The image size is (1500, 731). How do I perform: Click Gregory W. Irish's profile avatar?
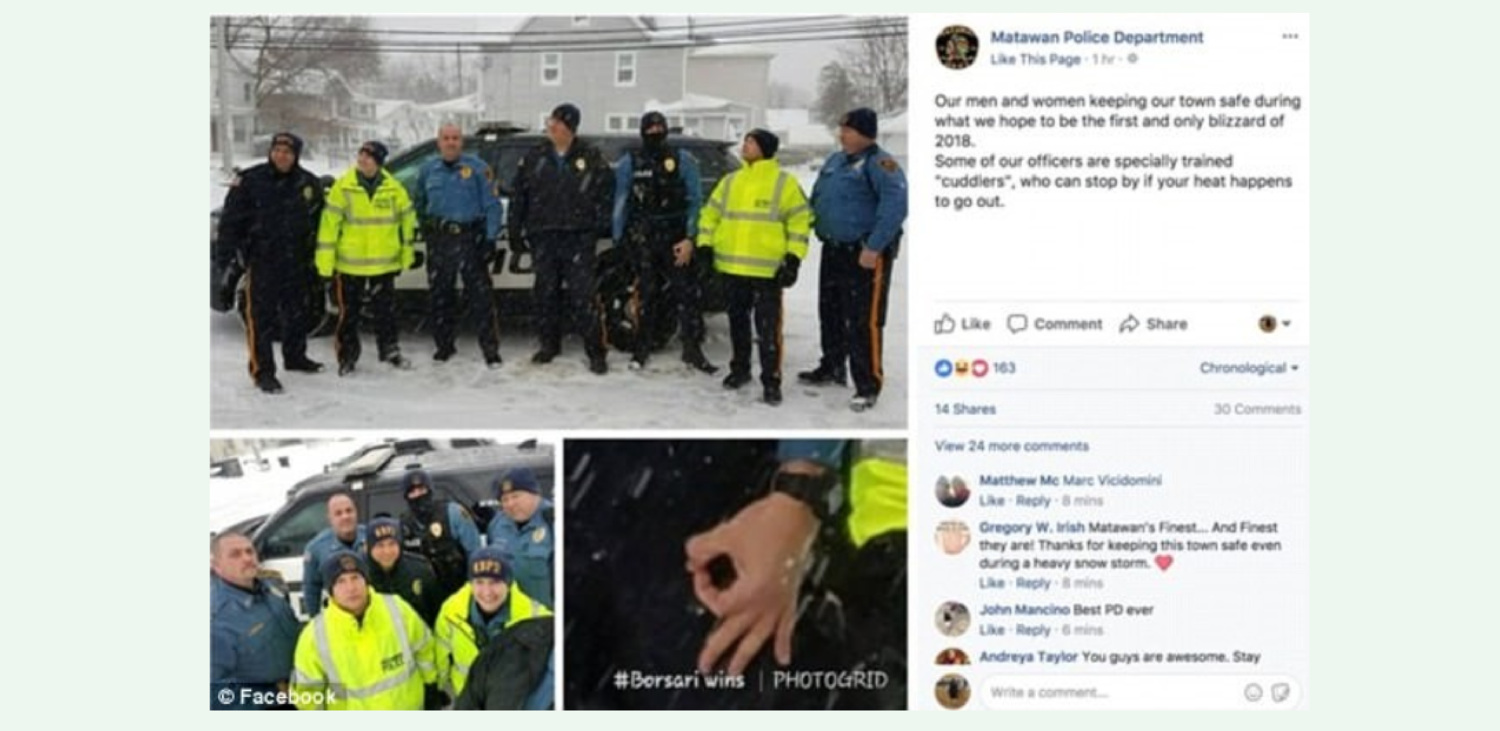tap(952, 538)
